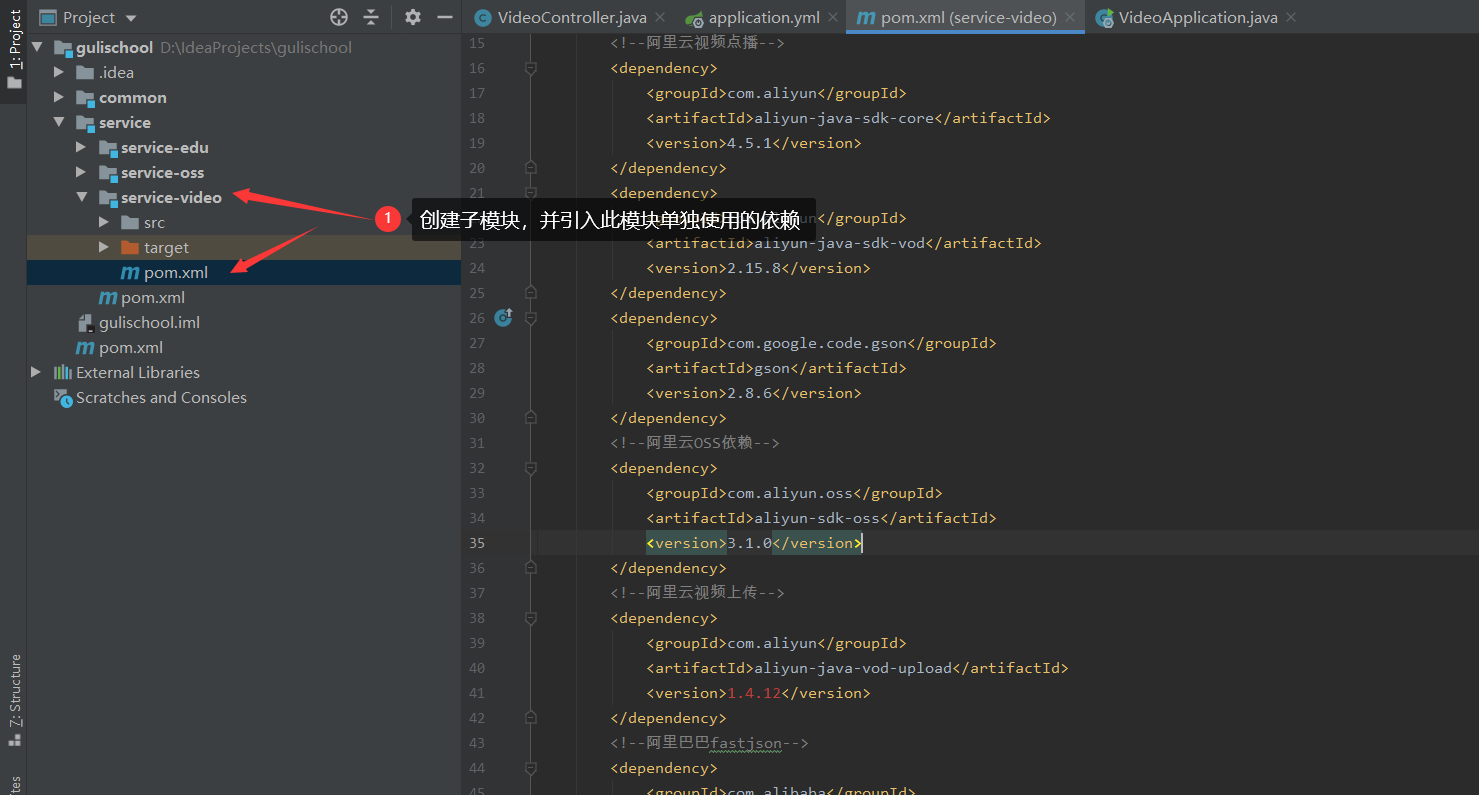Expand the src folder
The height and width of the screenshot is (795, 1479).
104,222
